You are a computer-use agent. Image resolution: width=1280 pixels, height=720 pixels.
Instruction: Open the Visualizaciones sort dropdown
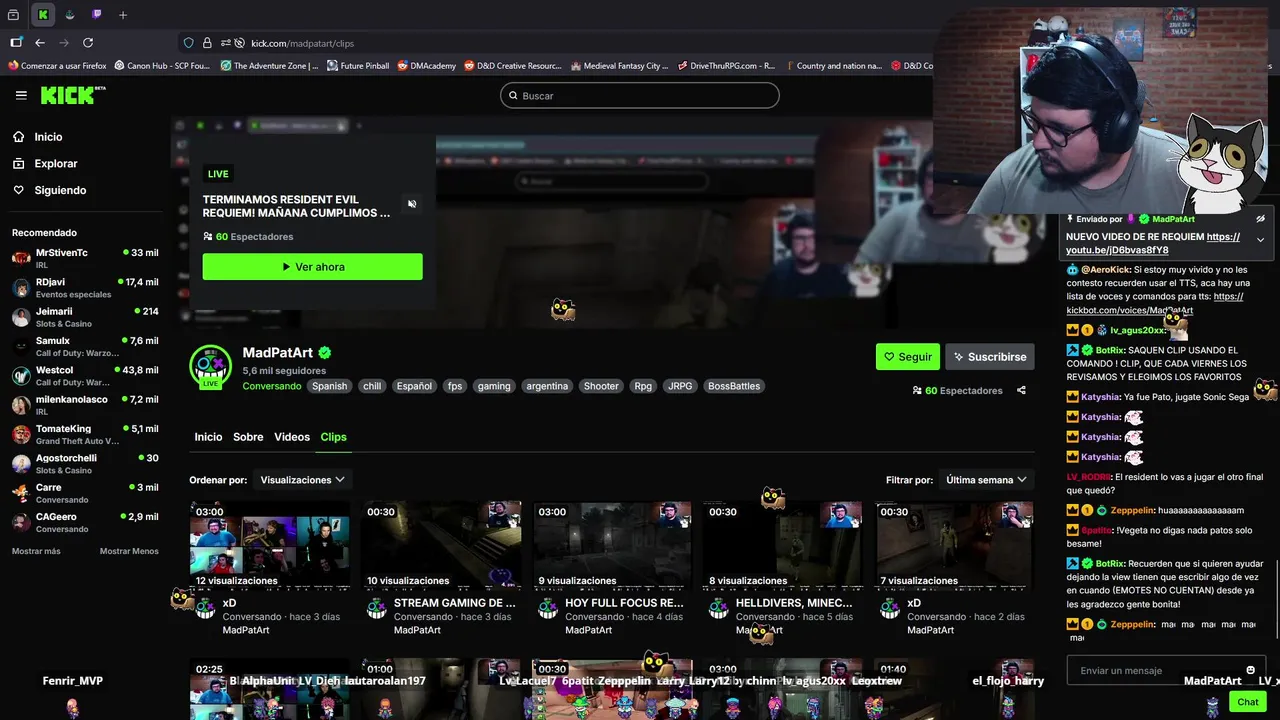302,480
